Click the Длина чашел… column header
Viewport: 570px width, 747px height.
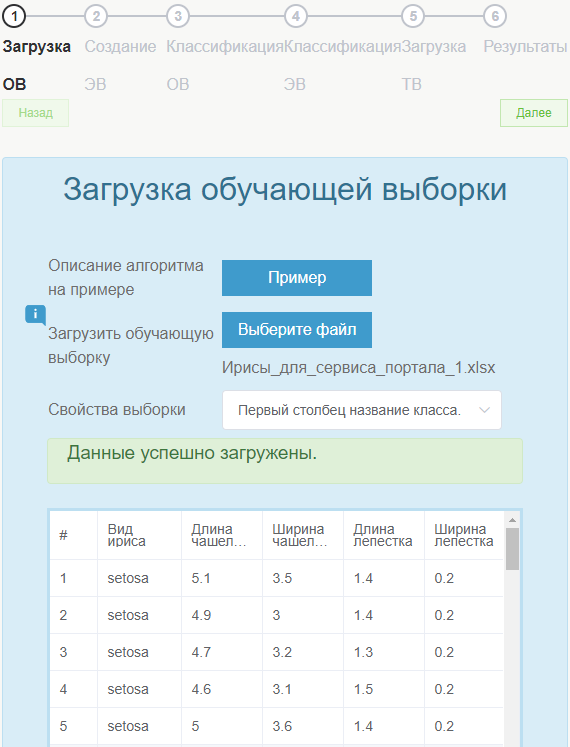[x=222, y=535]
